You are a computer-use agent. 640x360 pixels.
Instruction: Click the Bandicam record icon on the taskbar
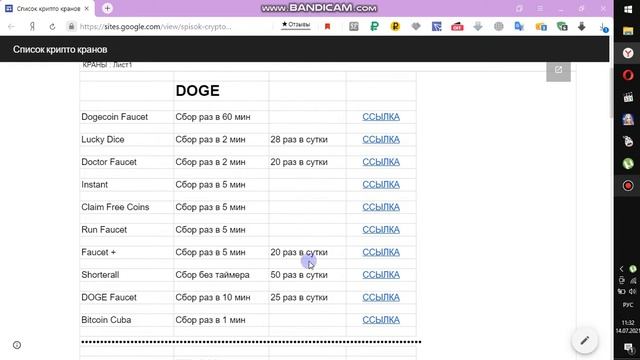coord(628,186)
